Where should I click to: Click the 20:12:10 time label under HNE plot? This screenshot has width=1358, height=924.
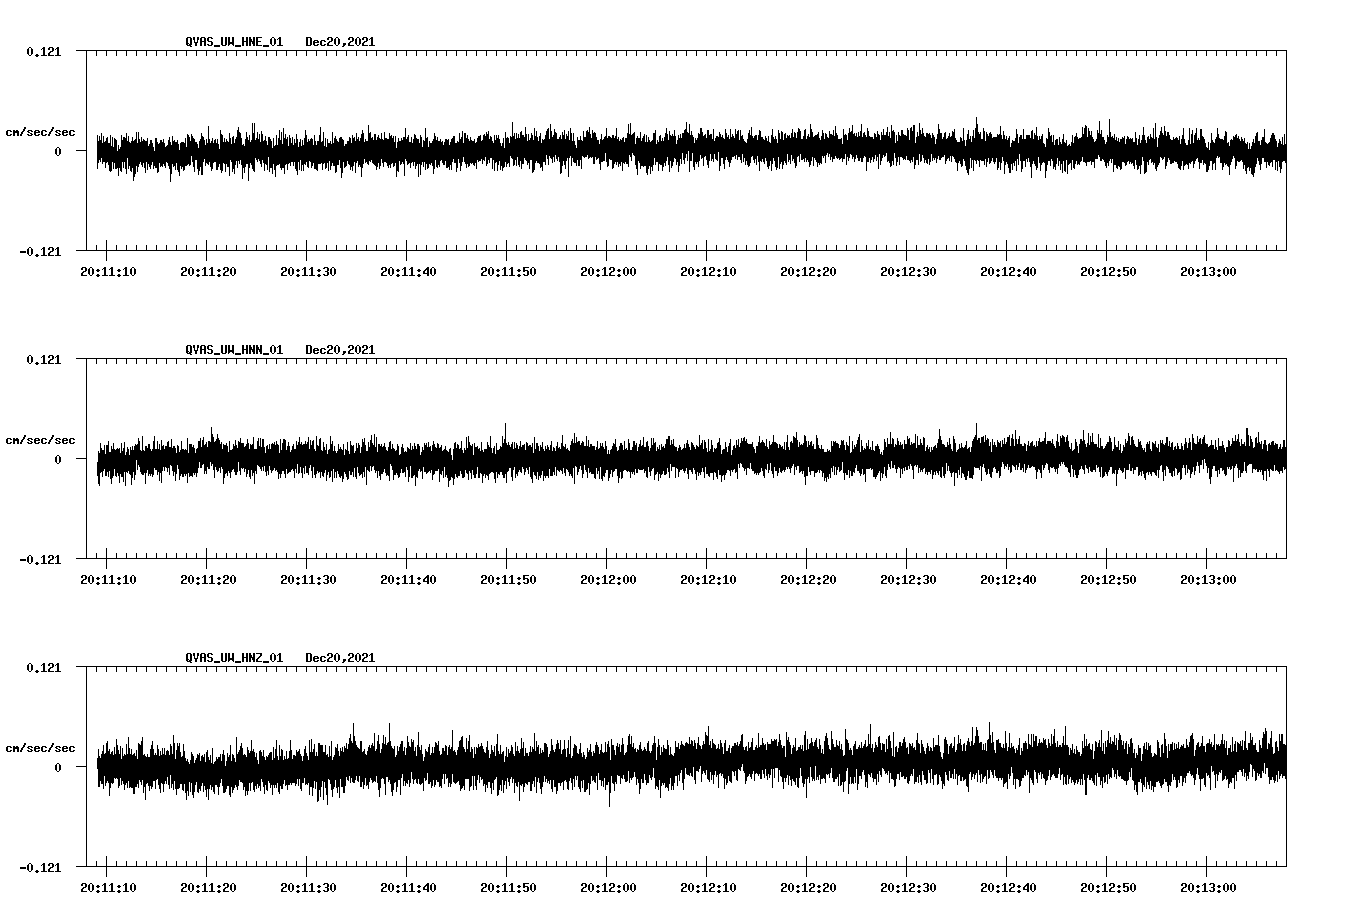point(708,271)
